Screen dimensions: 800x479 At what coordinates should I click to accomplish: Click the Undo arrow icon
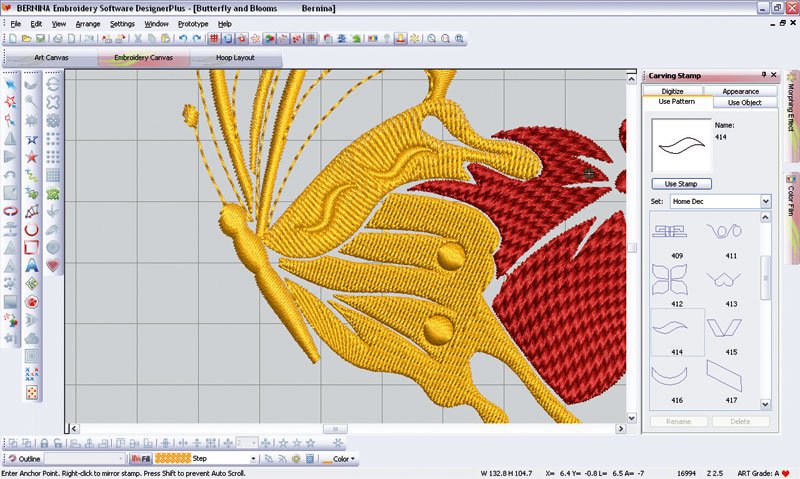pos(183,39)
